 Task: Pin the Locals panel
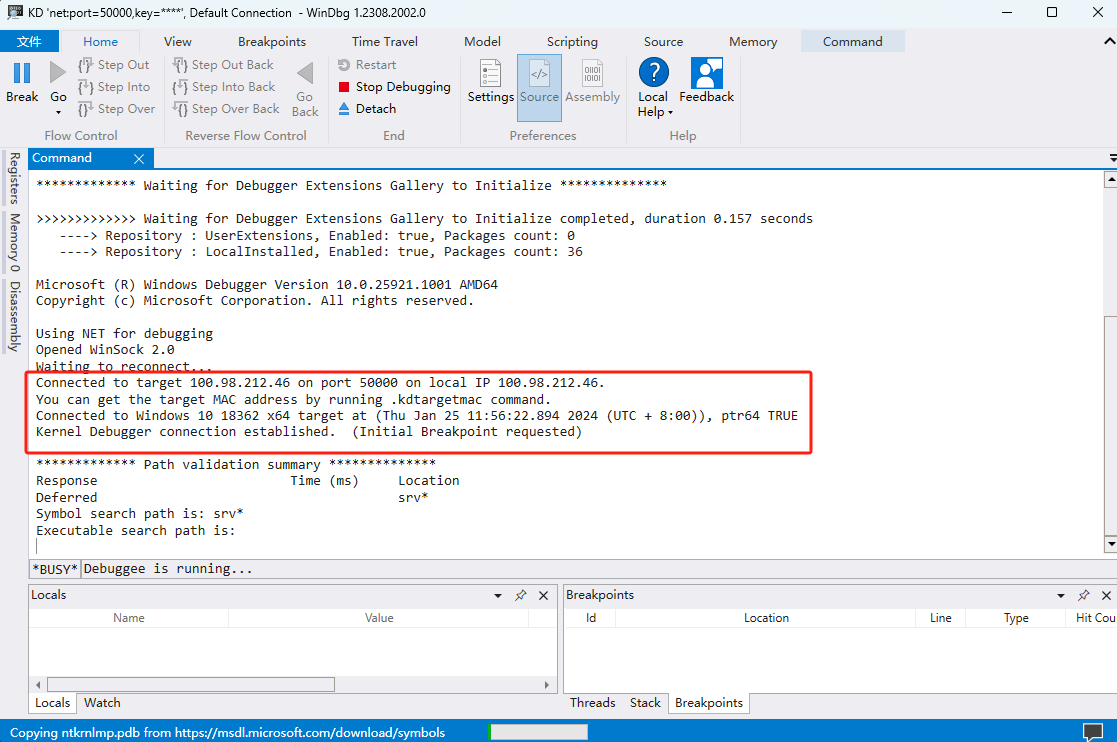pyautogui.click(x=520, y=595)
